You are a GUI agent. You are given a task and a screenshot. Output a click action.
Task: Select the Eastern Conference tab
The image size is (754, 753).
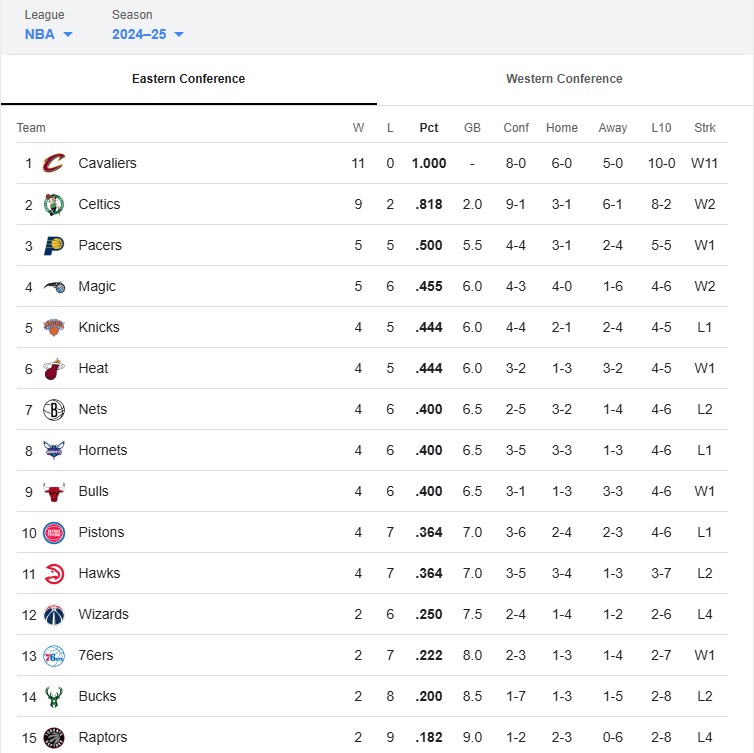(x=188, y=79)
